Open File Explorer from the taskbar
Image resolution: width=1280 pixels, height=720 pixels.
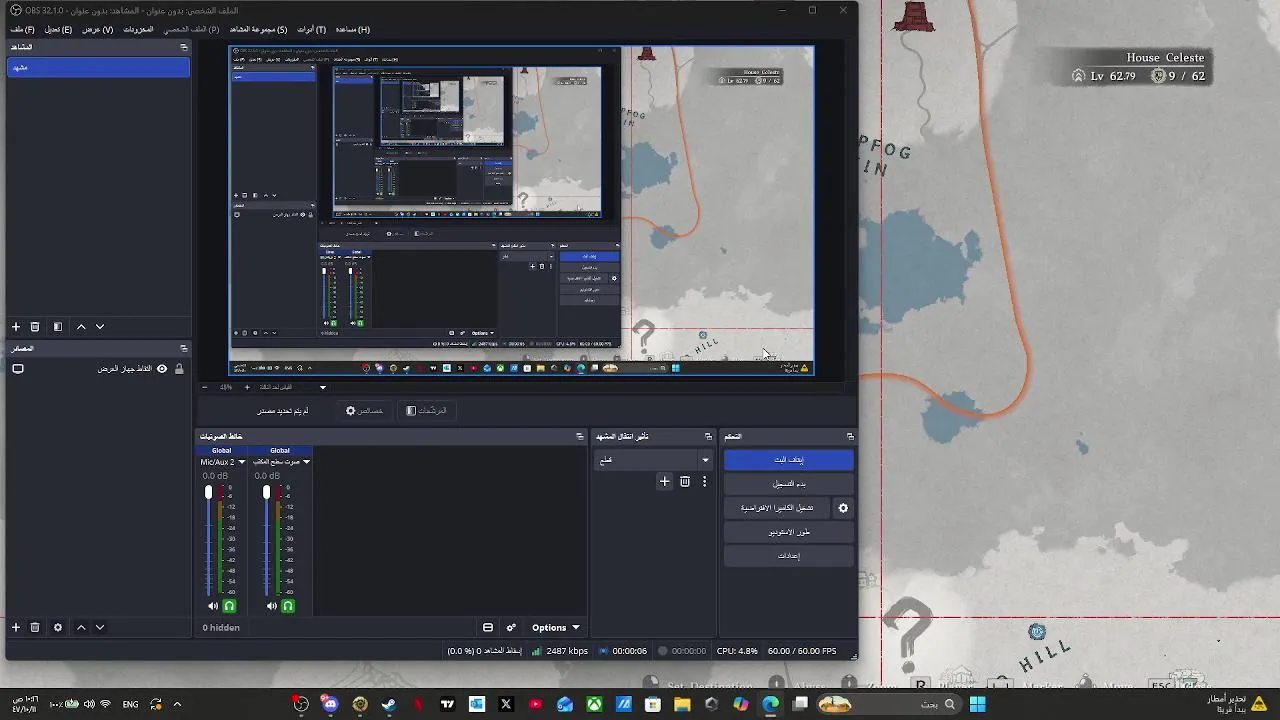(682, 704)
